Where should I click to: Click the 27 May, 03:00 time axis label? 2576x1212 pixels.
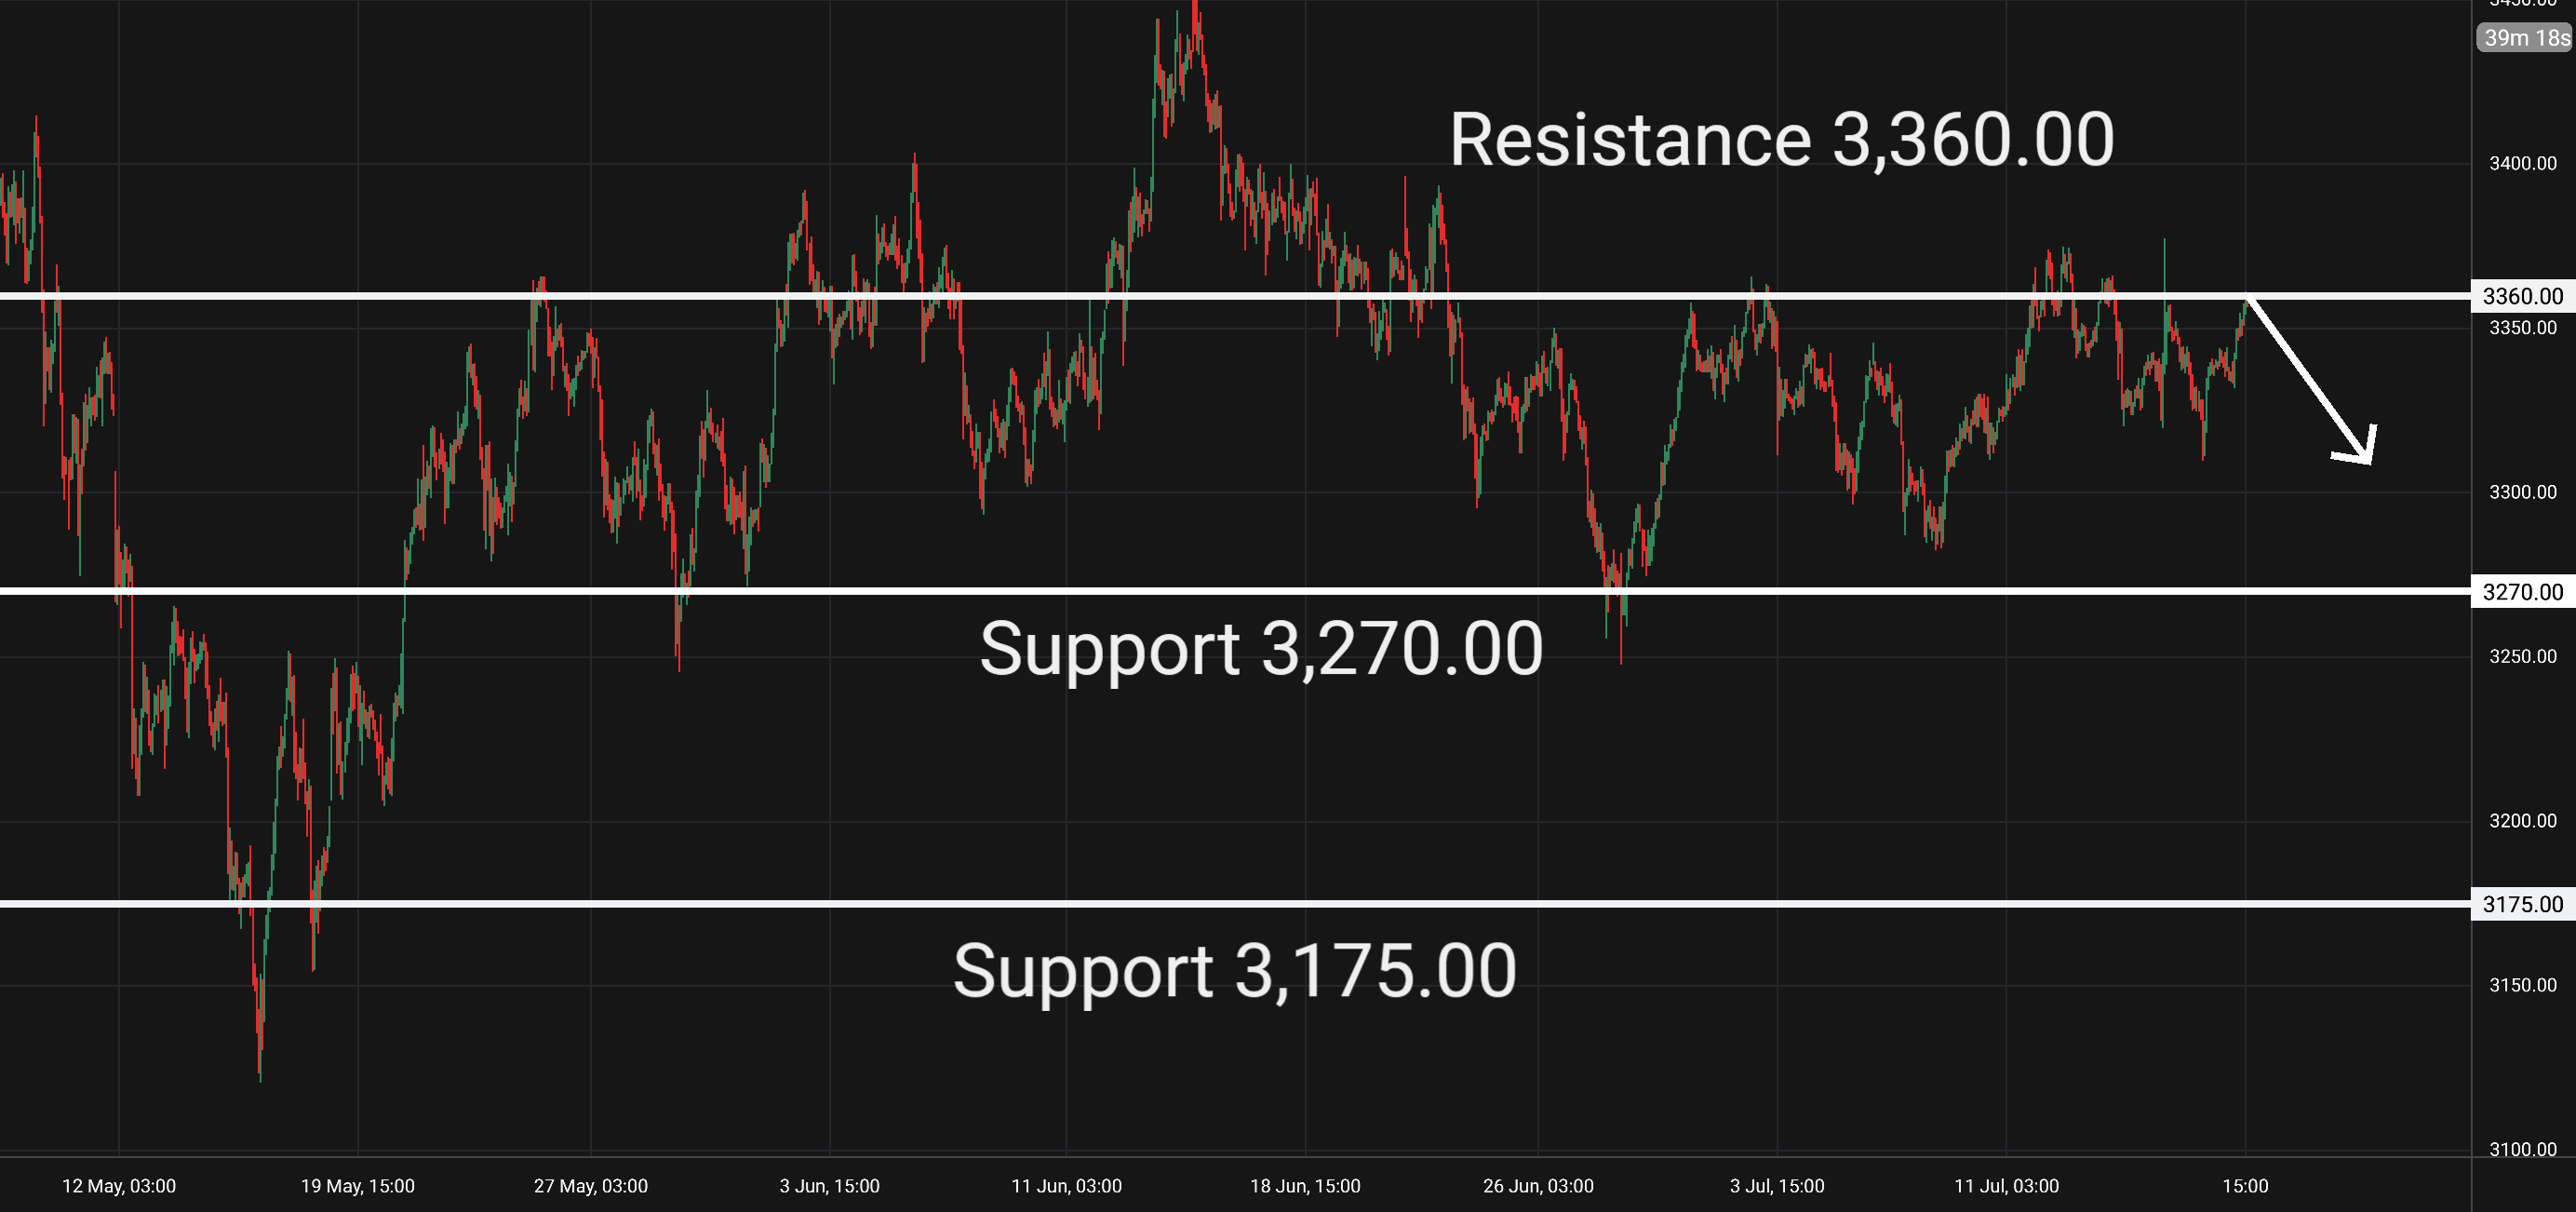pyautogui.click(x=591, y=1186)
